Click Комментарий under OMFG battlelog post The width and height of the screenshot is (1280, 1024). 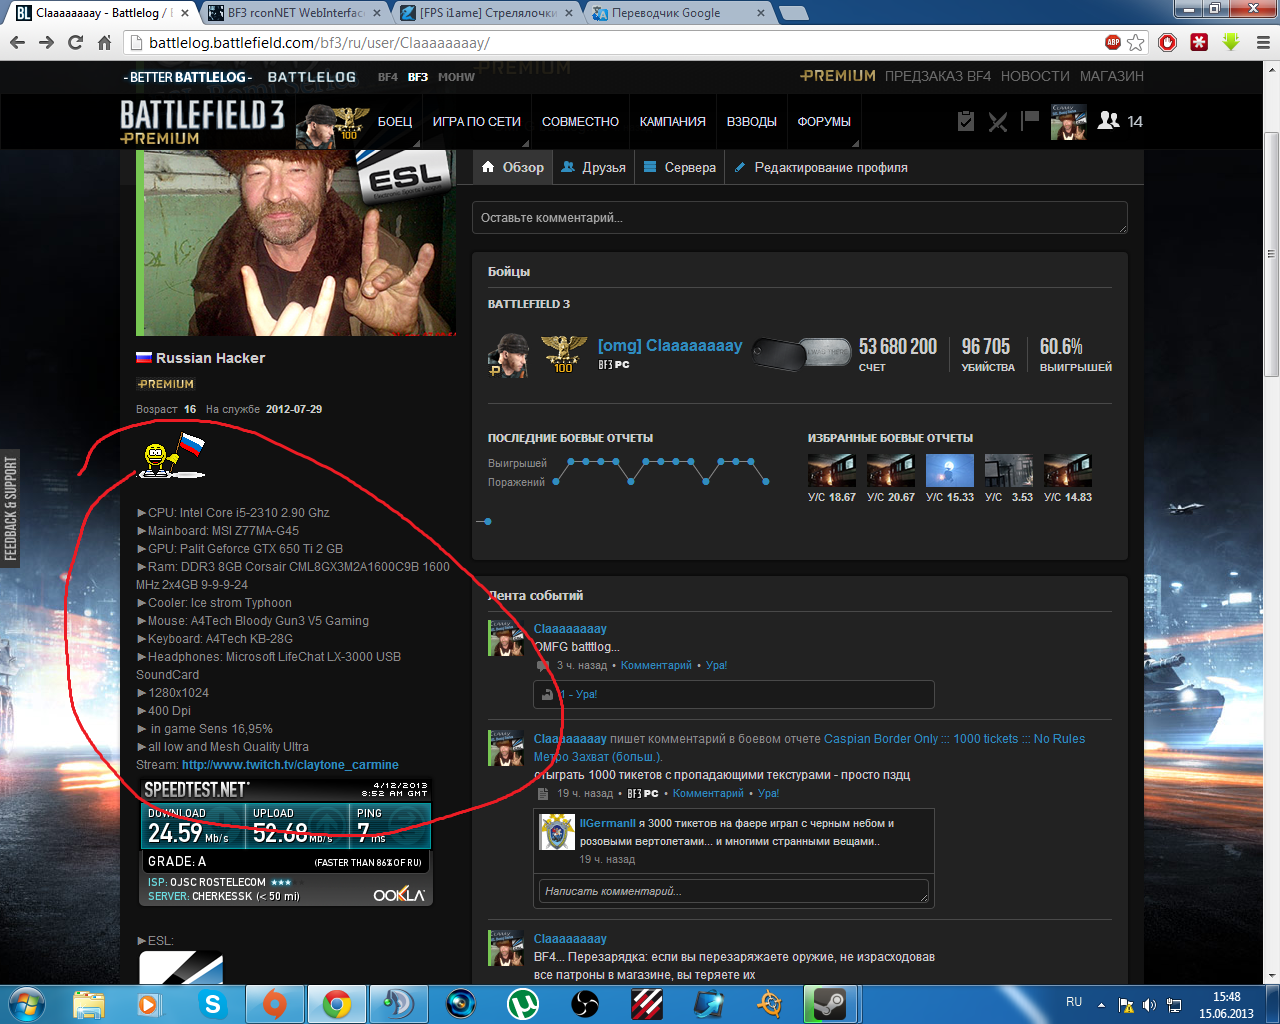(656, 665)
